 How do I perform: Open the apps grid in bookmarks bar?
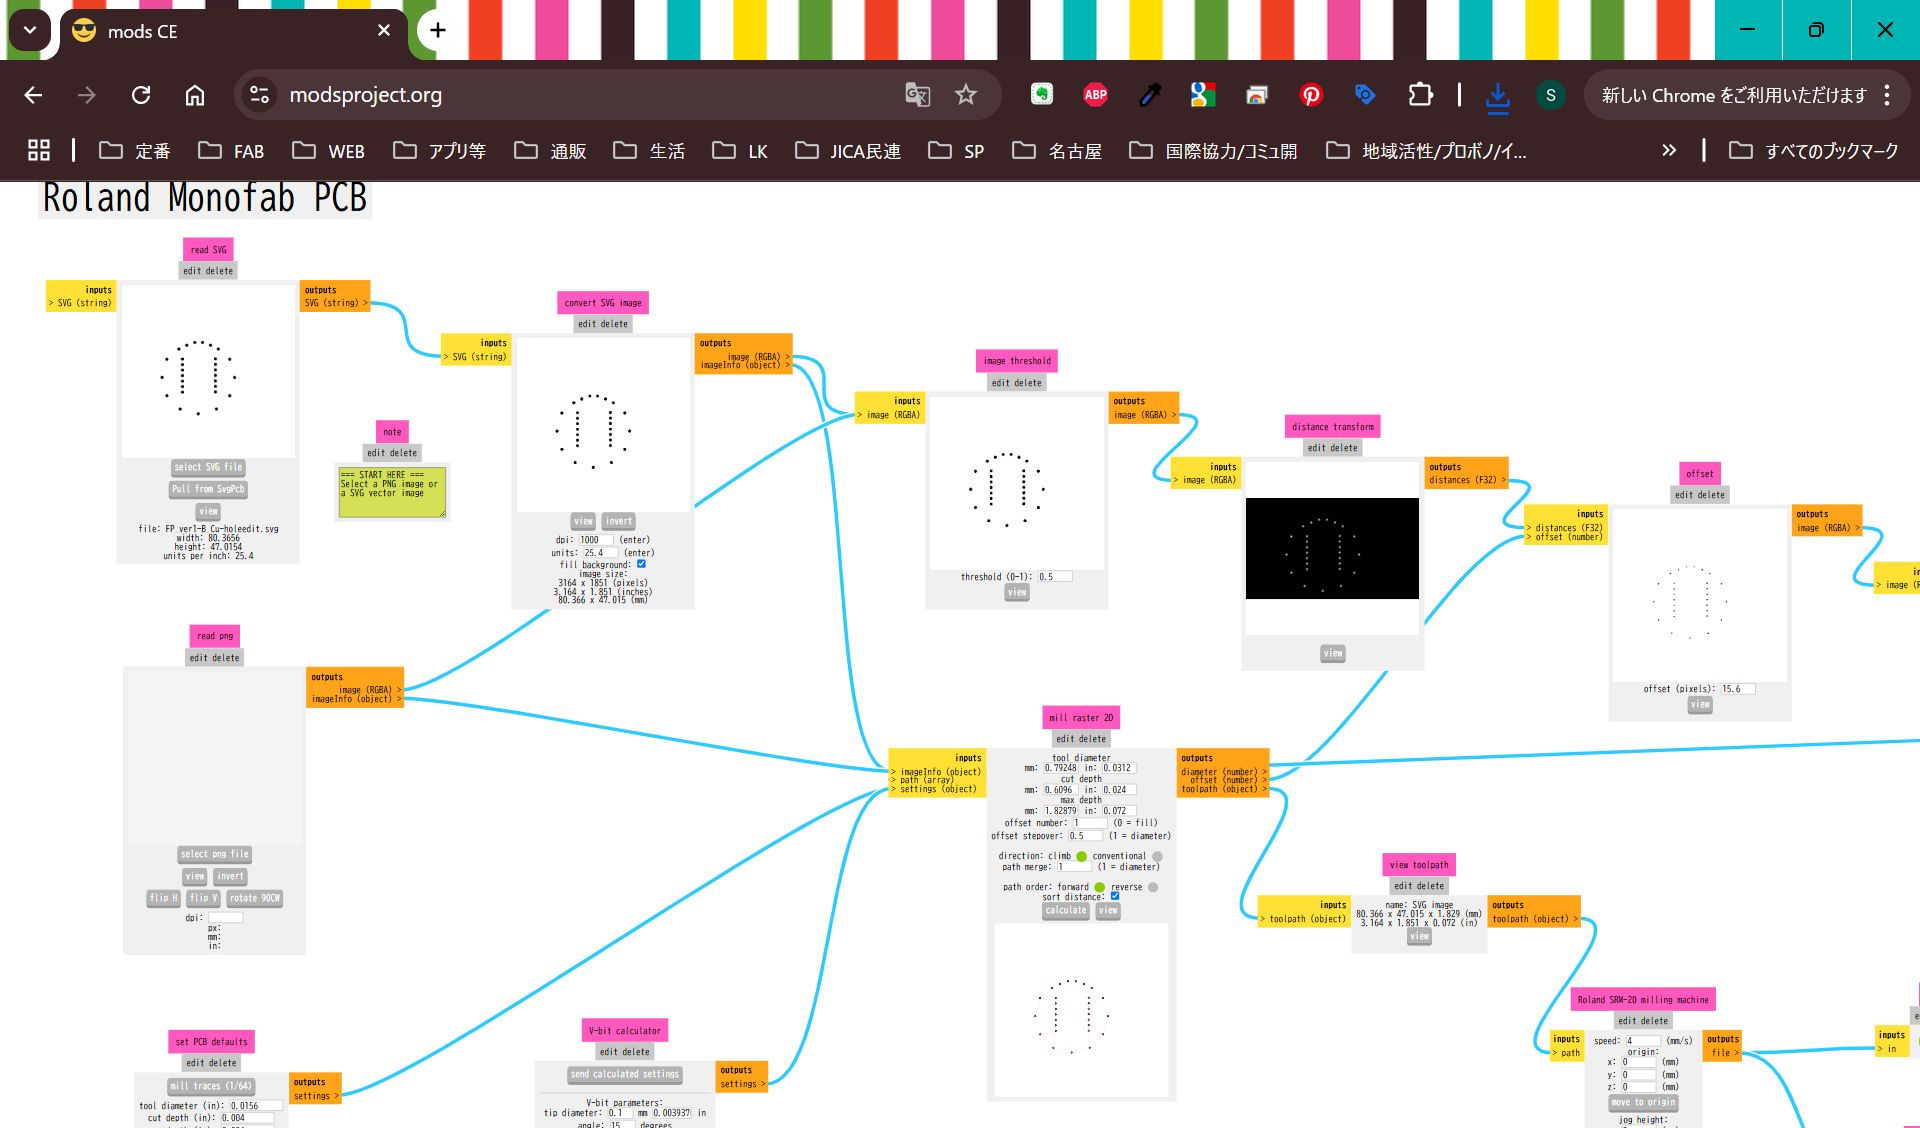39,150
